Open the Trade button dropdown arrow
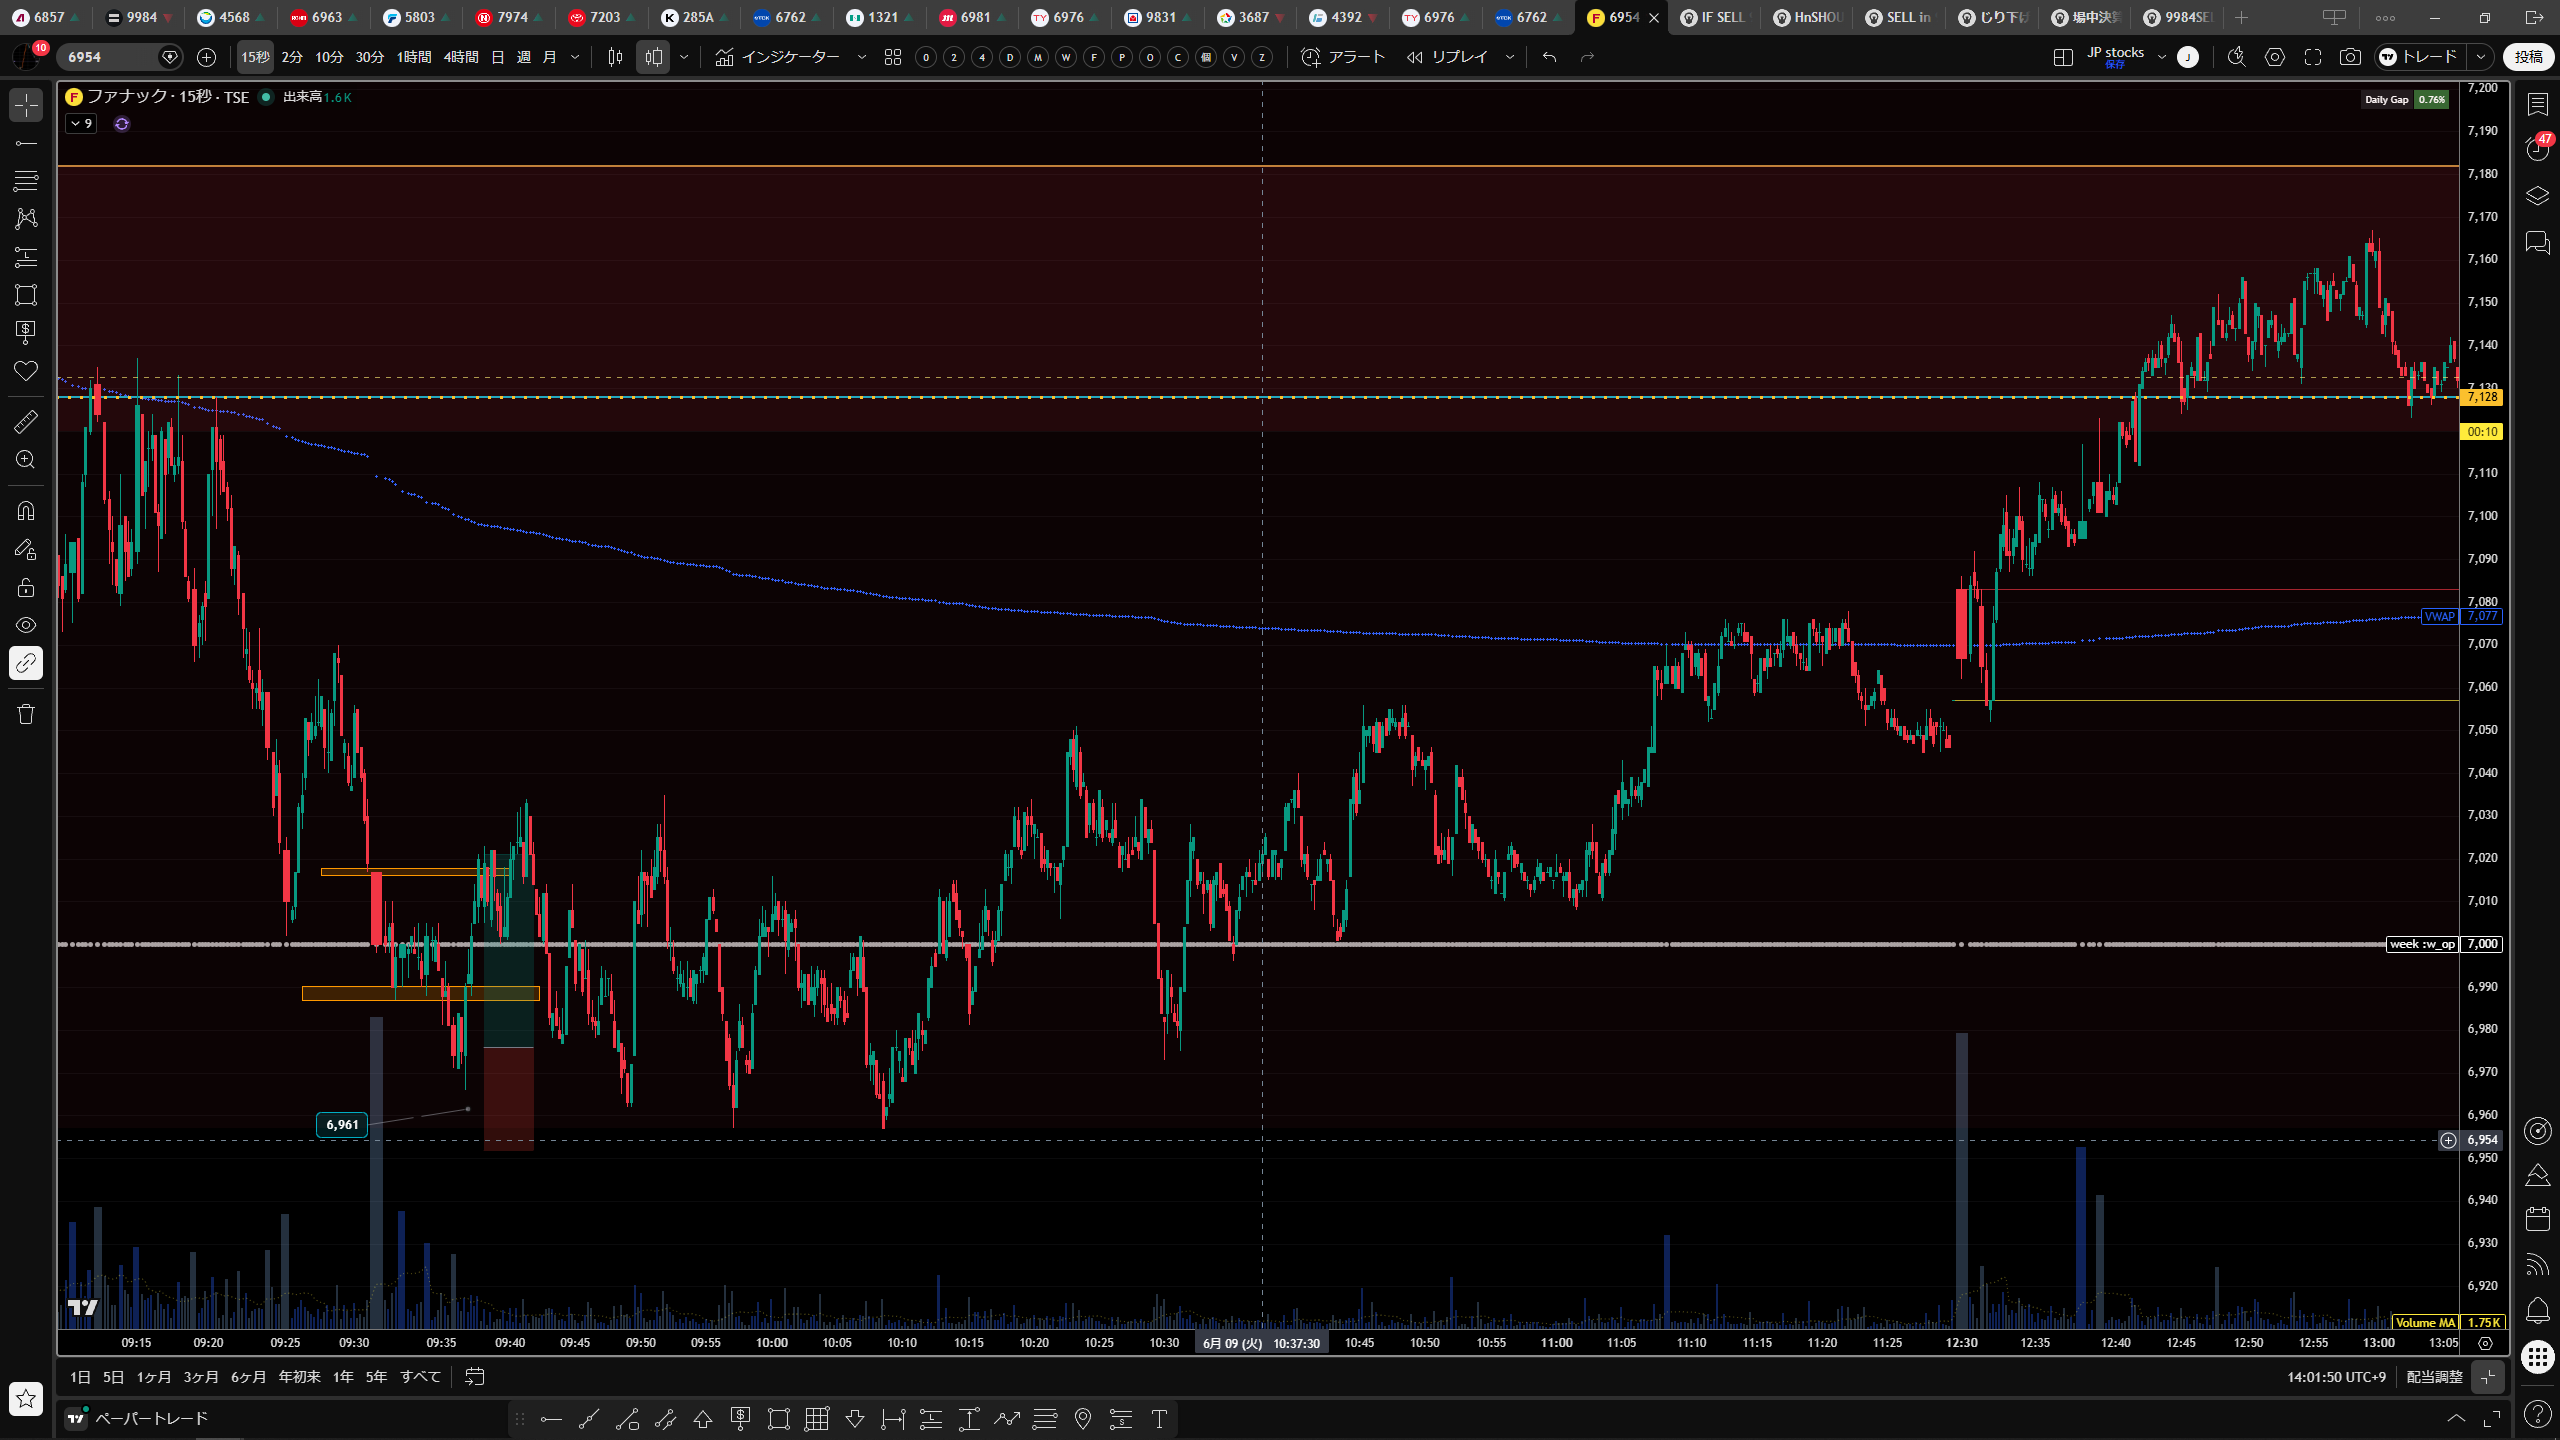Image resolution: width=2560 pixels, height=1440 pixels. pyautogui.click(x=2481, y=58)
